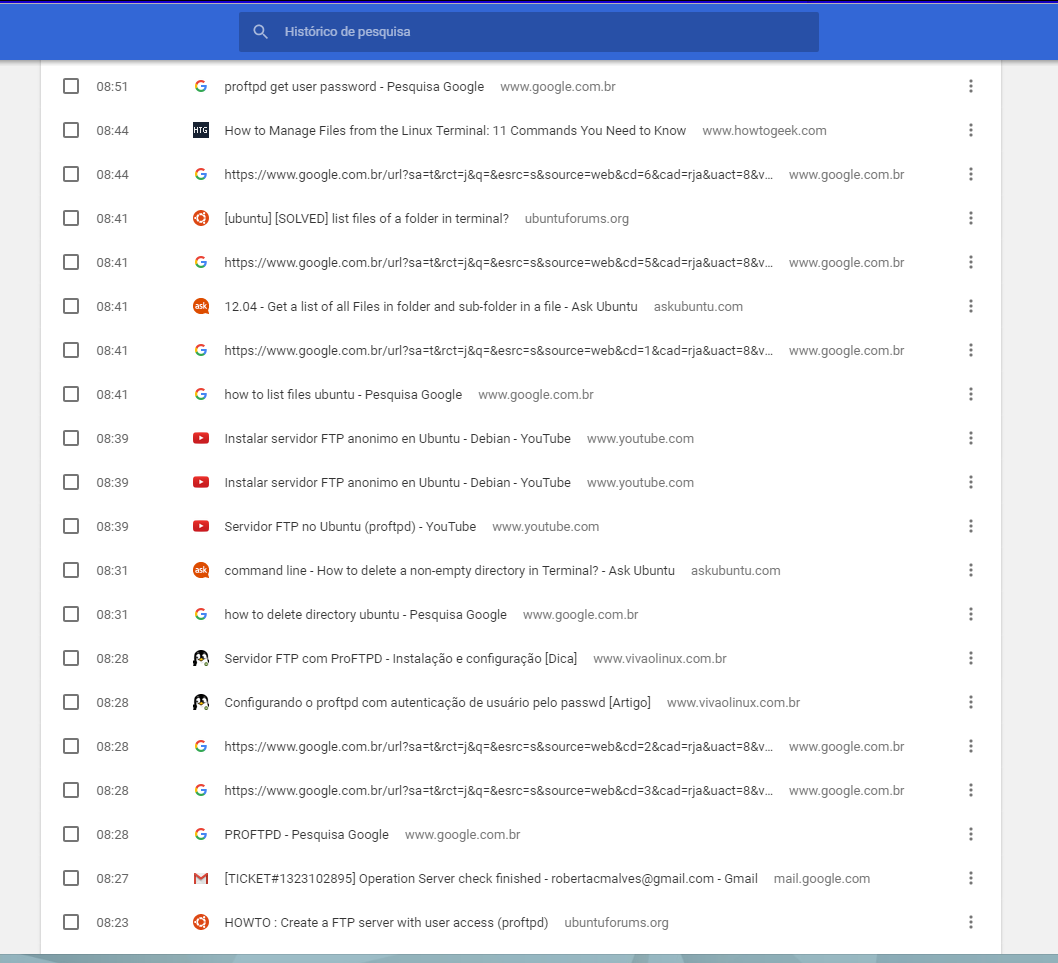Click penguin favicon of Servidor FTP com ProFTPD
This screenshot has width=1058, height=963.
coord(200,658)
